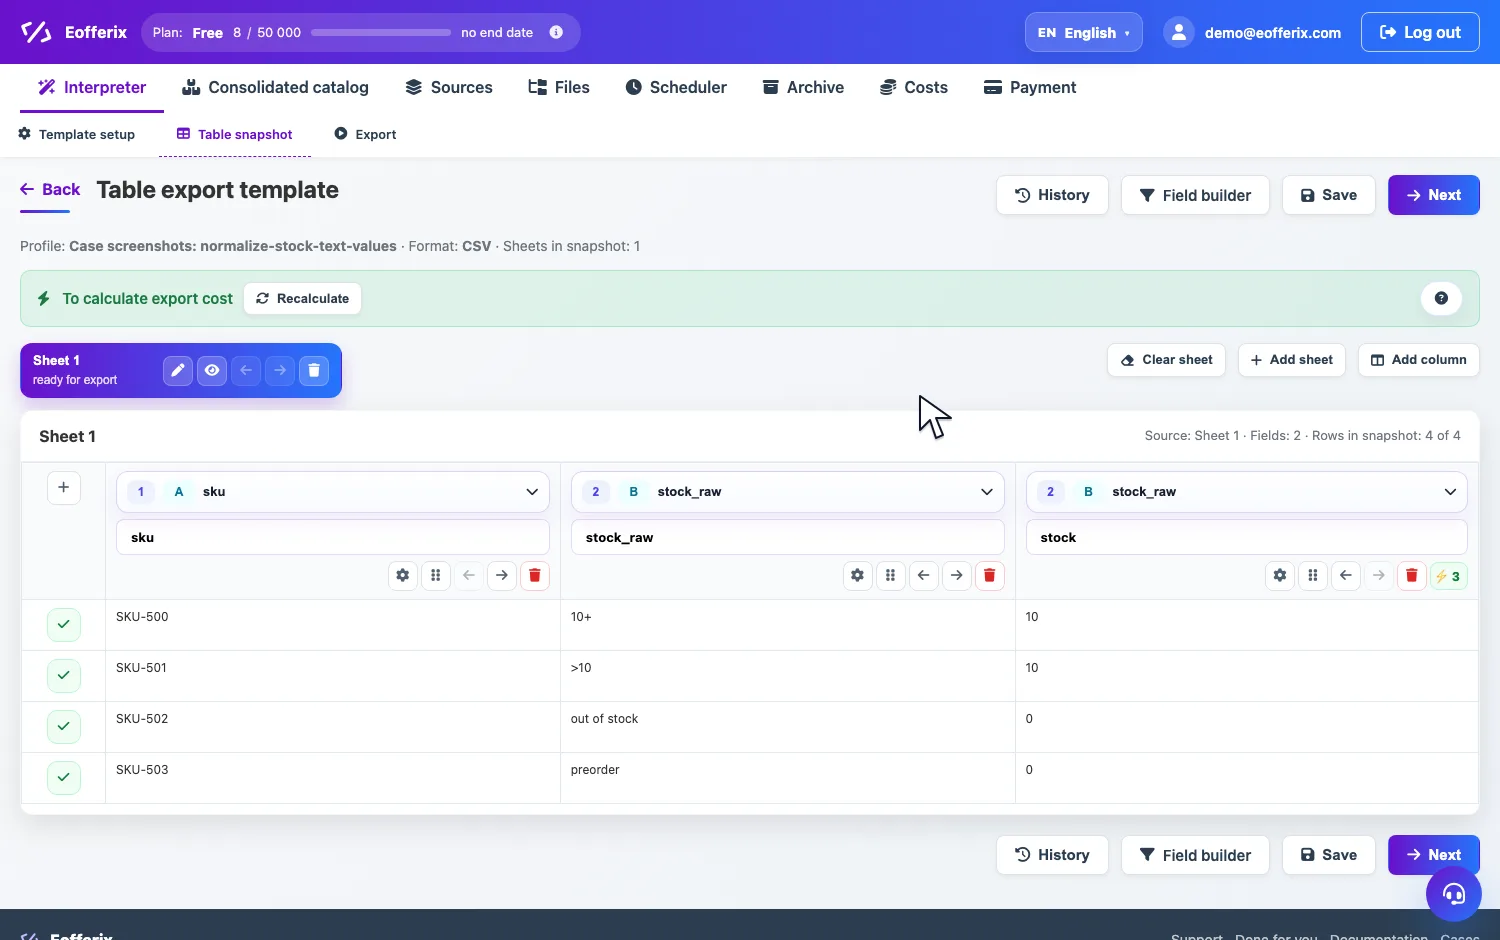Click the stock_raw column name input
The image size is (1500, 940).
[788, 537]
